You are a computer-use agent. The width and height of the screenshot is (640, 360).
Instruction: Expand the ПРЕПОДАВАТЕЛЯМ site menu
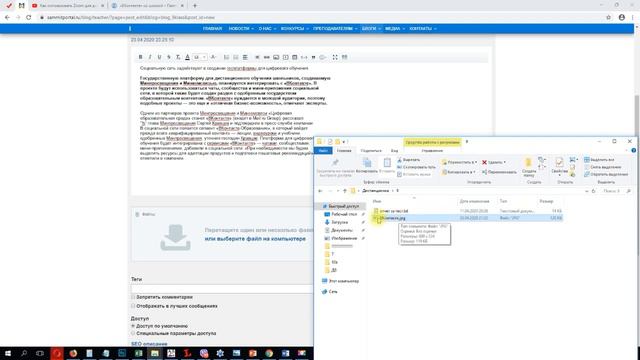click(x=335, y=29)
